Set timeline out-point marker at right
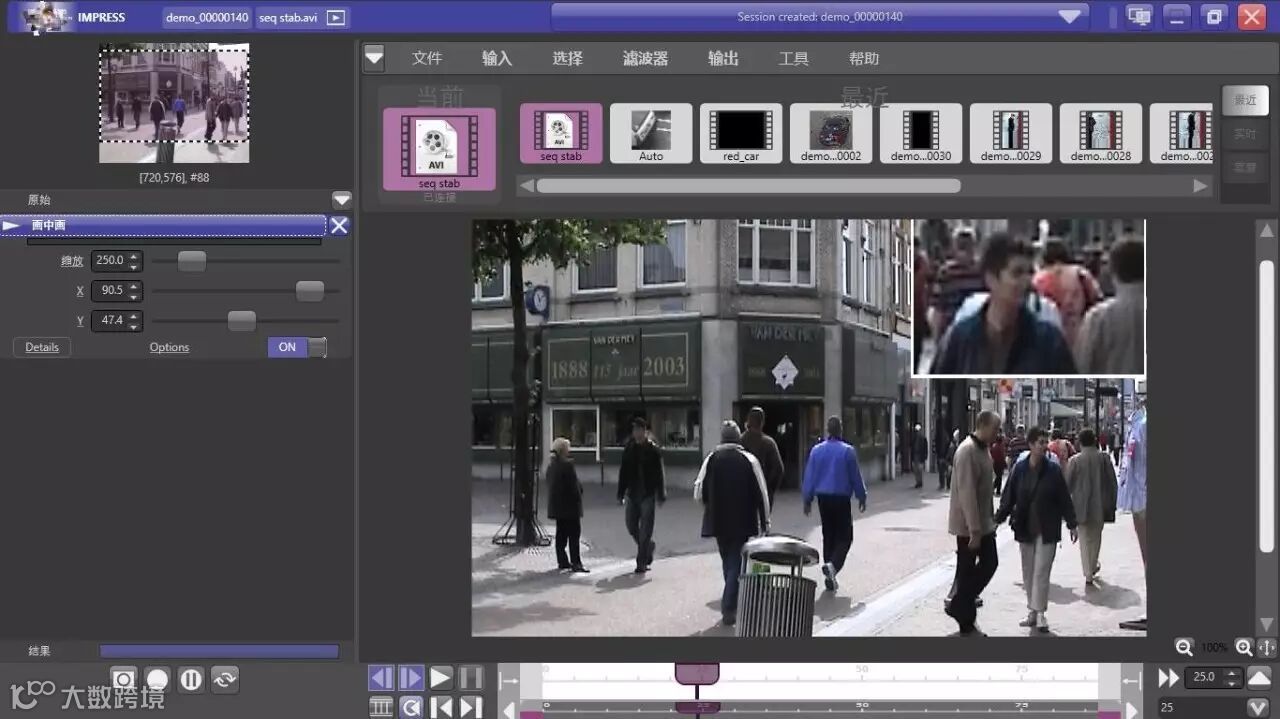 [x=1132, y=681]
